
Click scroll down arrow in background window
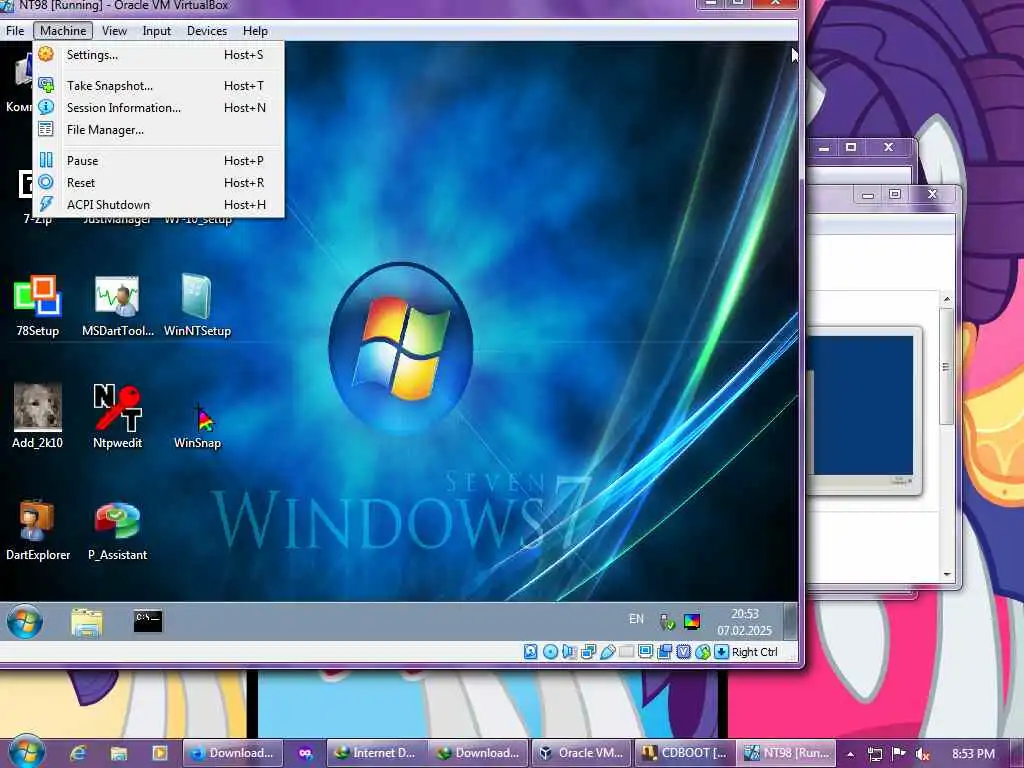[x=947, y=575]
